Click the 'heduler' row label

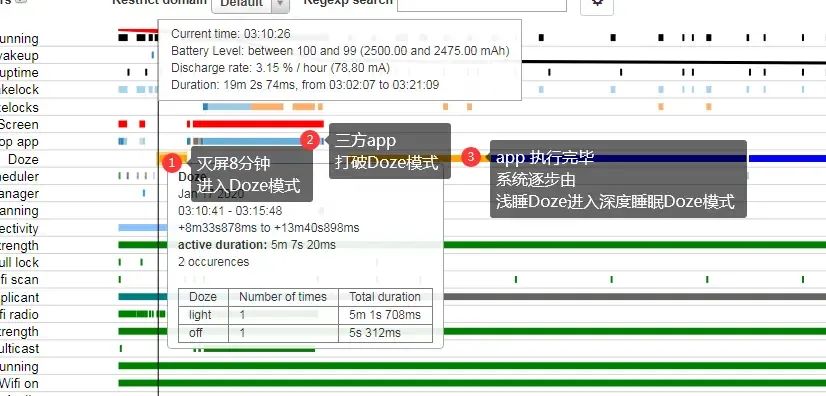(19, 176)
